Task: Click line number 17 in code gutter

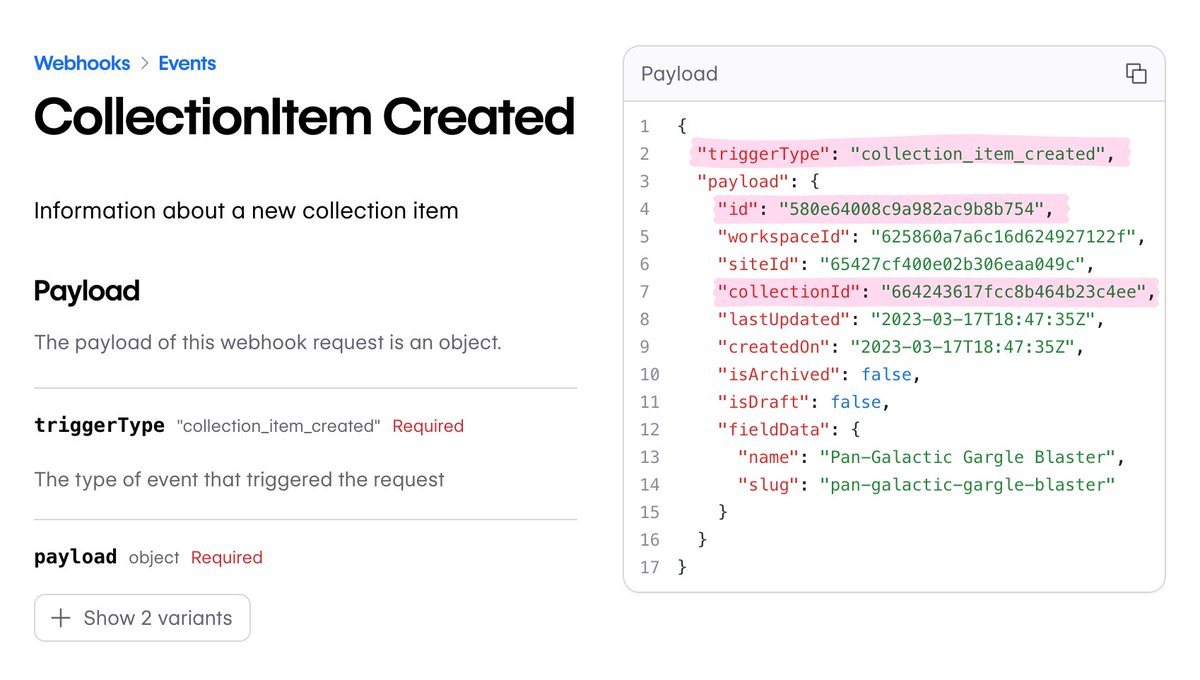Action: tap(650, 567)
